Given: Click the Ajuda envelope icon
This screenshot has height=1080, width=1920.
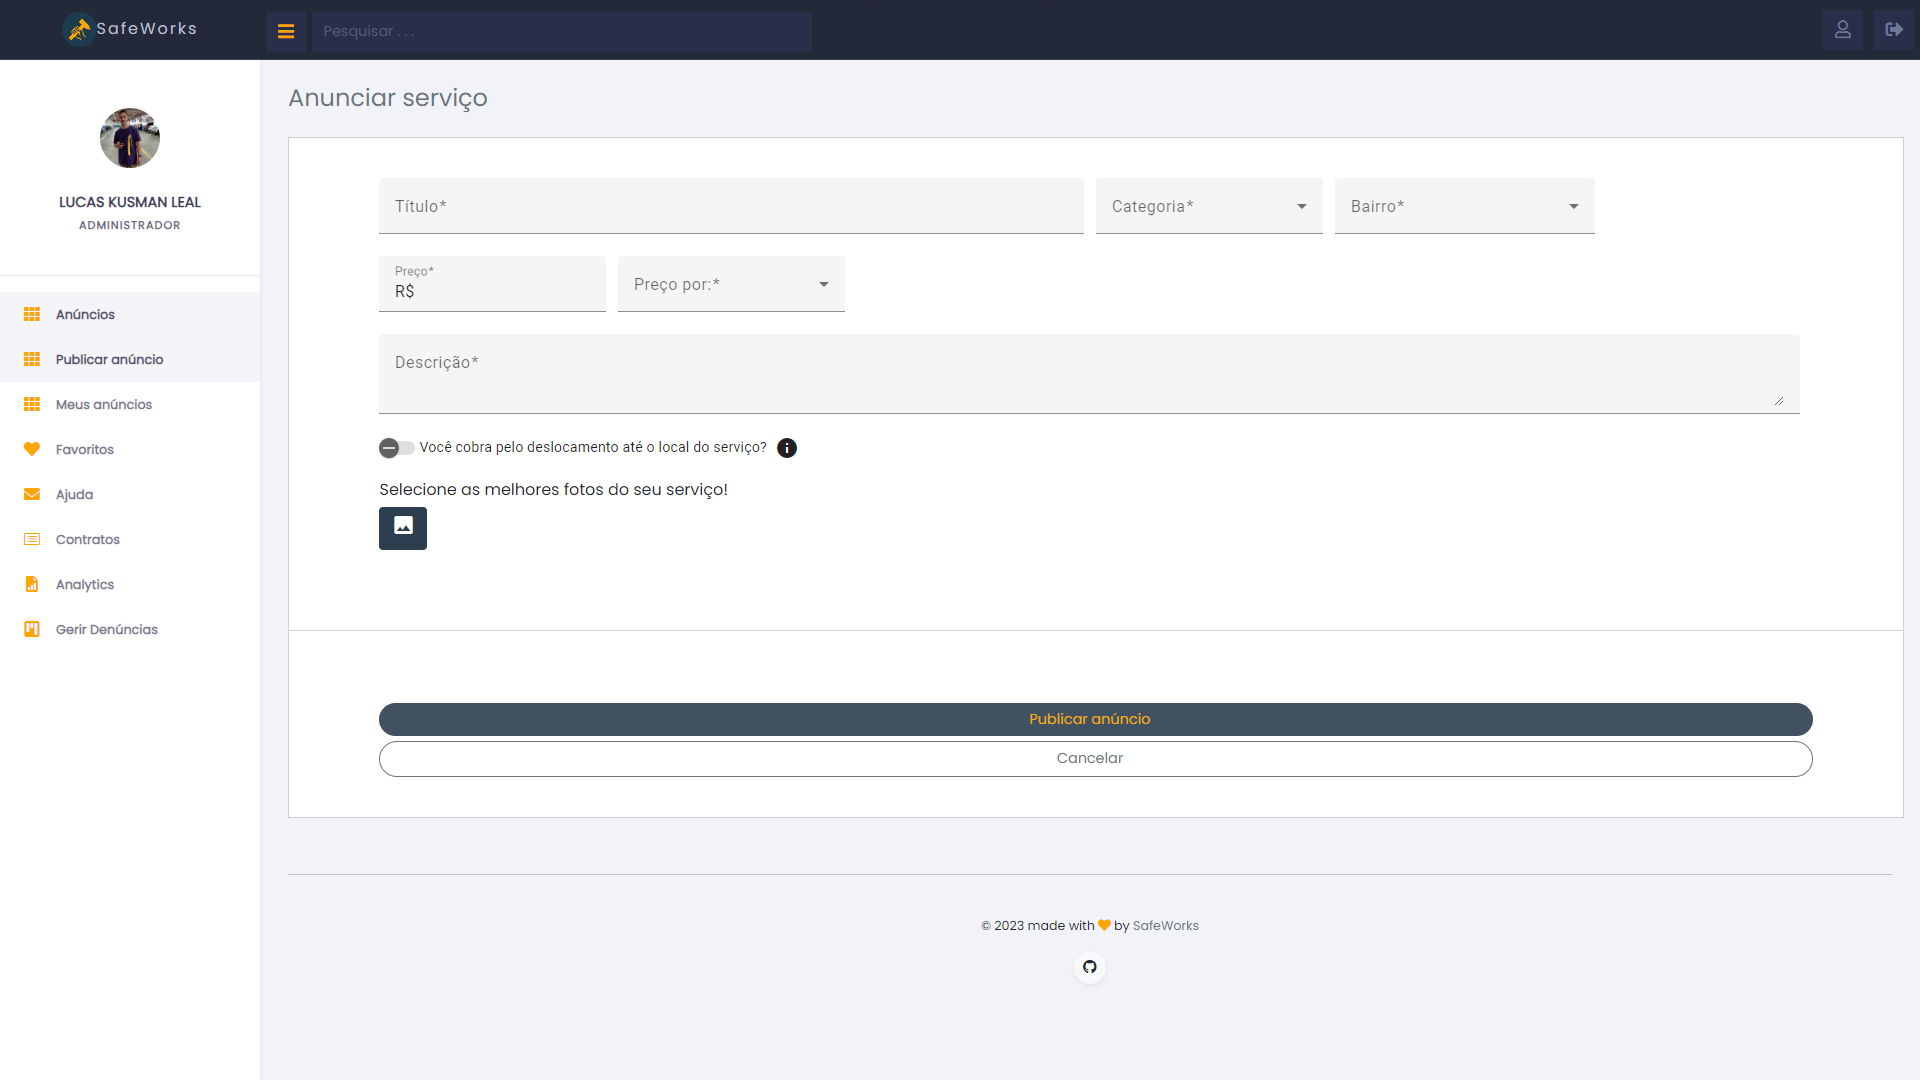Looking at the screenshot, I should tap(32, 495).
